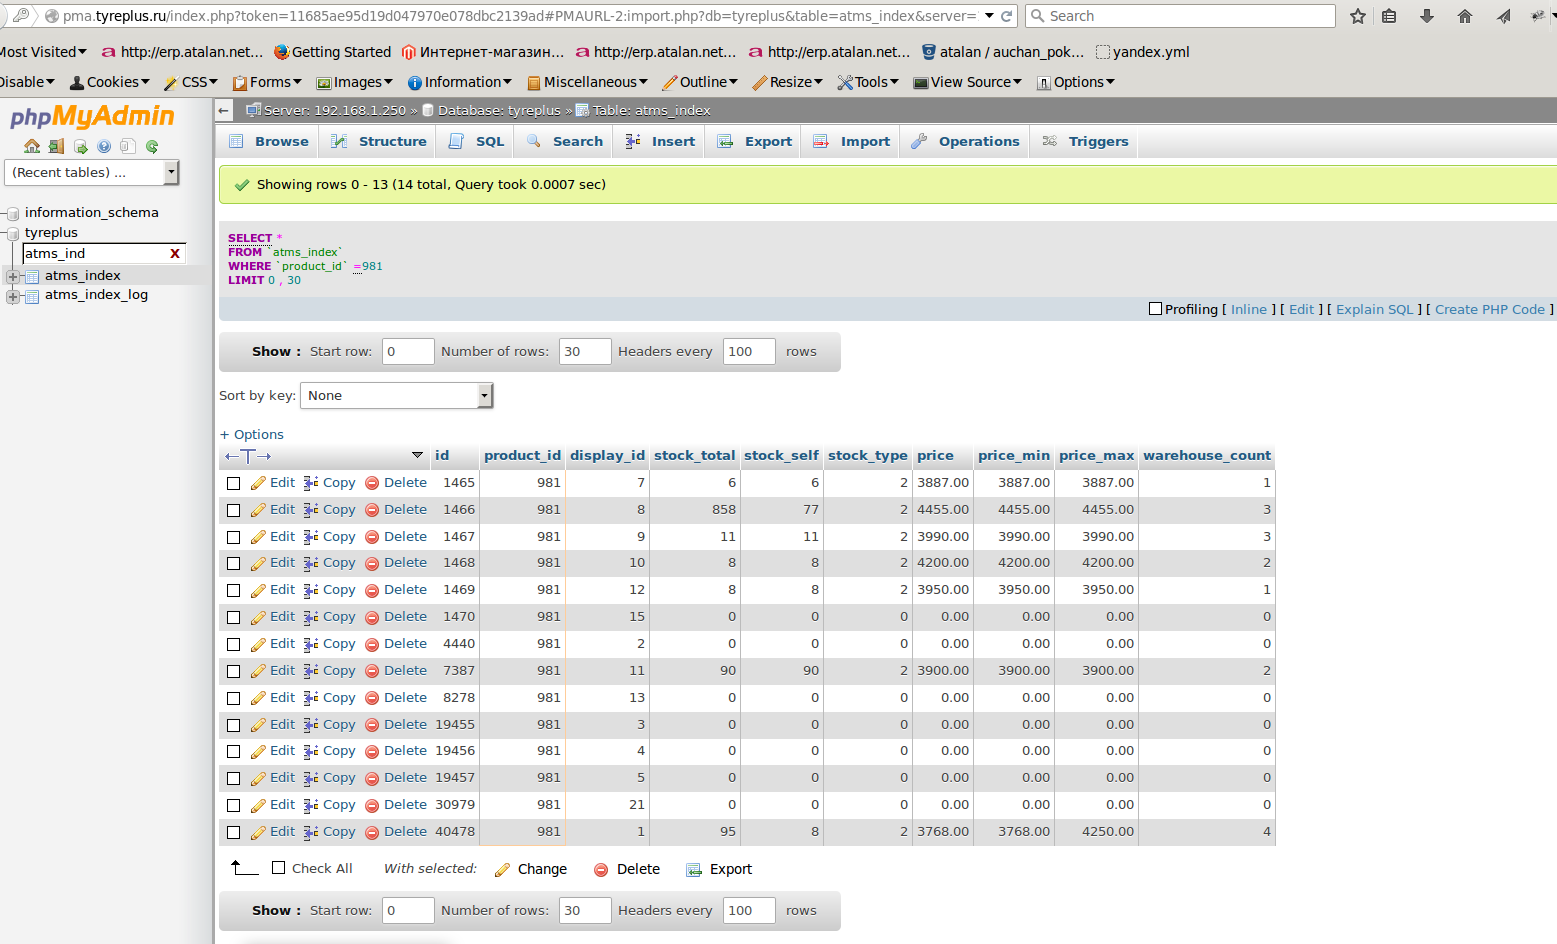This screenshot has height=944, width=1557.
Task: Select the checkbox for row id 1465
Action: click(233, 483)
